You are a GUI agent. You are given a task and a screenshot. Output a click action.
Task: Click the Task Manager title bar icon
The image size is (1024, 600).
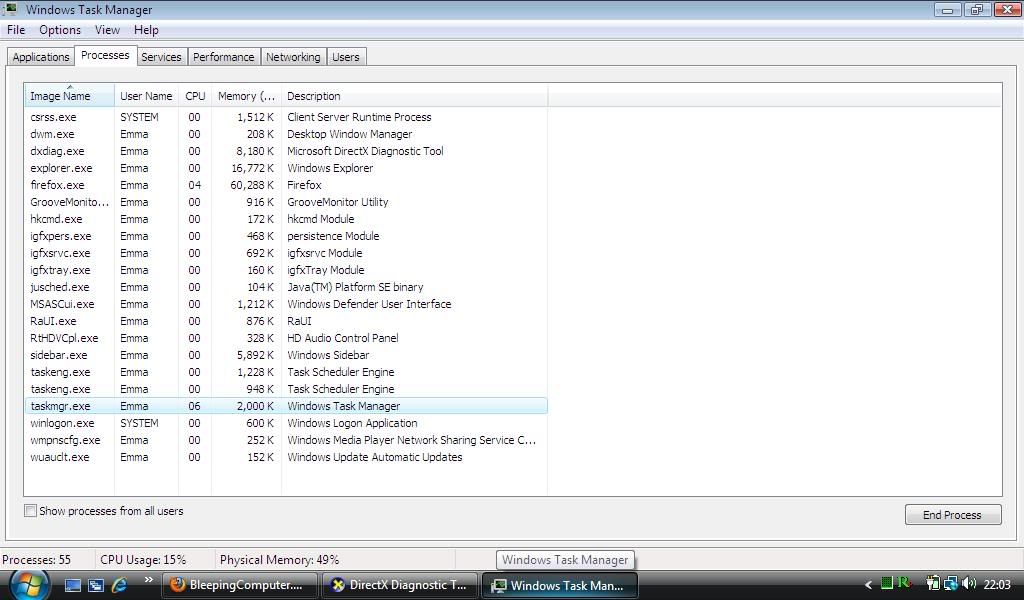[10, 9]
